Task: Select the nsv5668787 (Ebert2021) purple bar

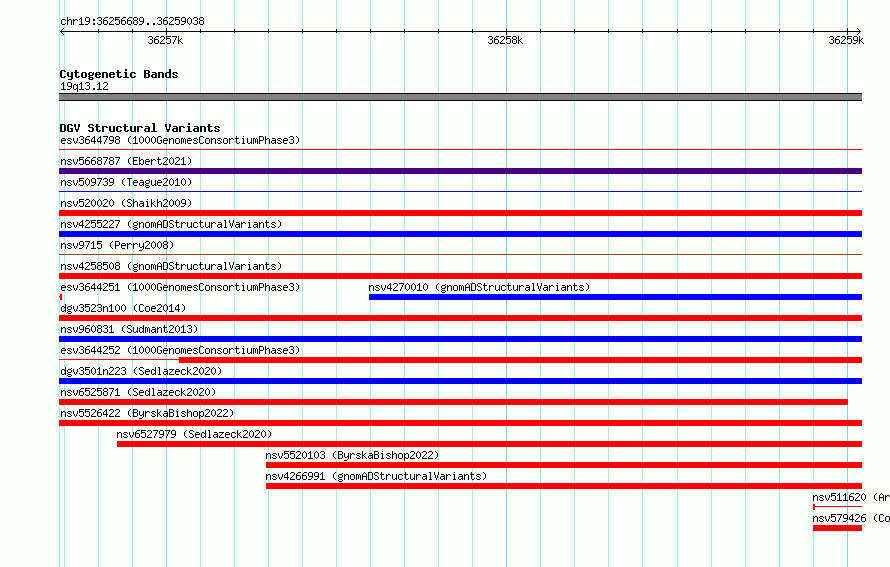Action: pos(460,171)
